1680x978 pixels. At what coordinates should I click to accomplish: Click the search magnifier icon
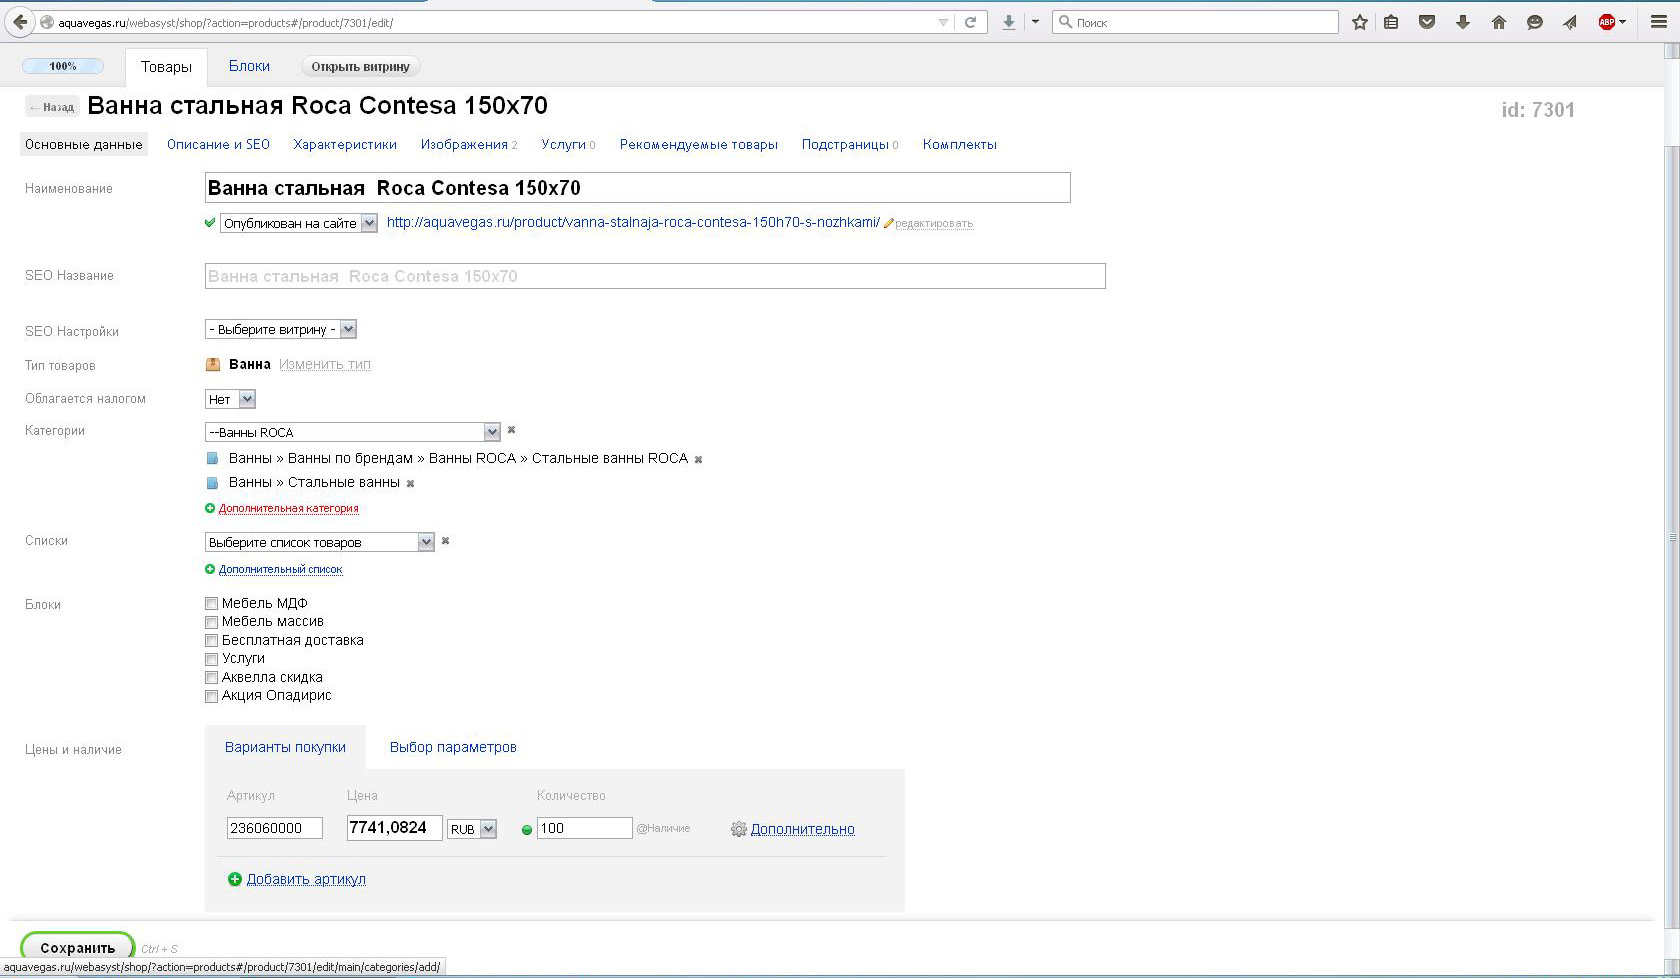[1065, 22]
